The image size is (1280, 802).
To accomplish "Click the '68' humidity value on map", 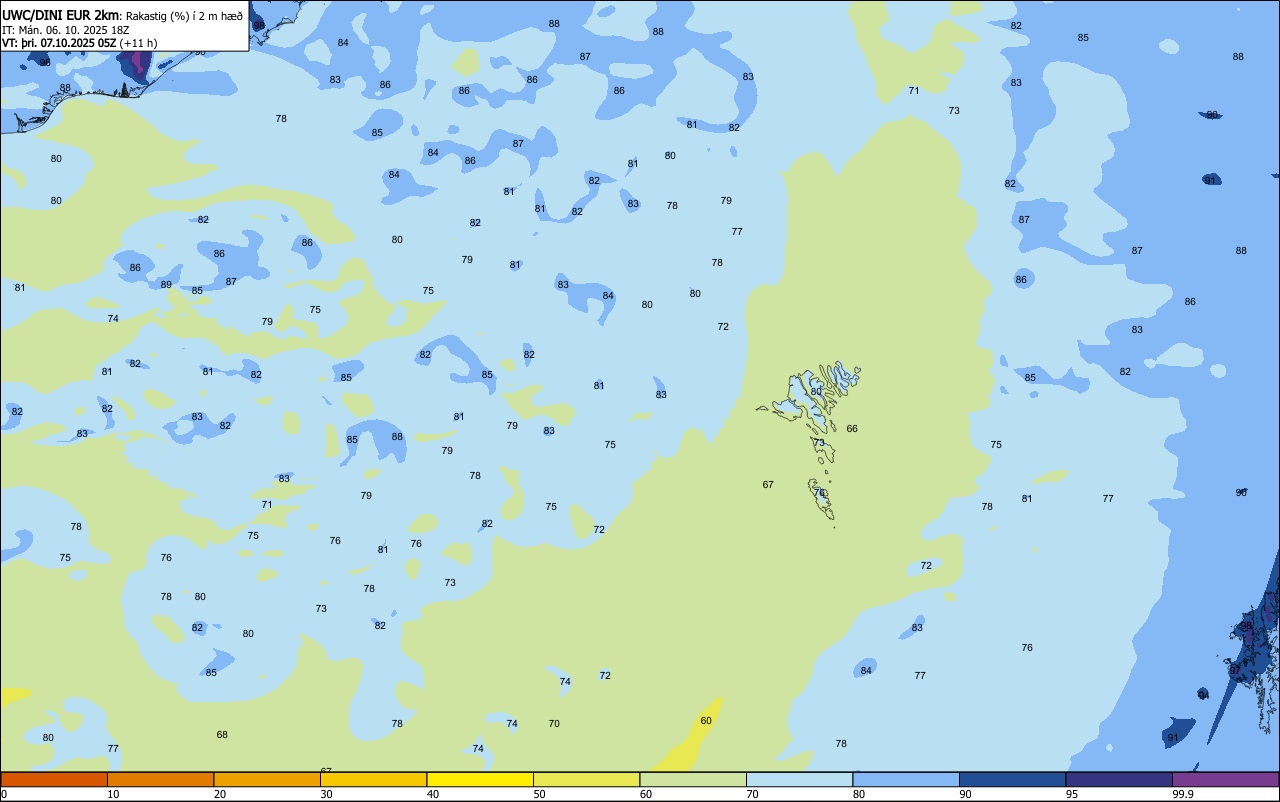I will point(222,734).
